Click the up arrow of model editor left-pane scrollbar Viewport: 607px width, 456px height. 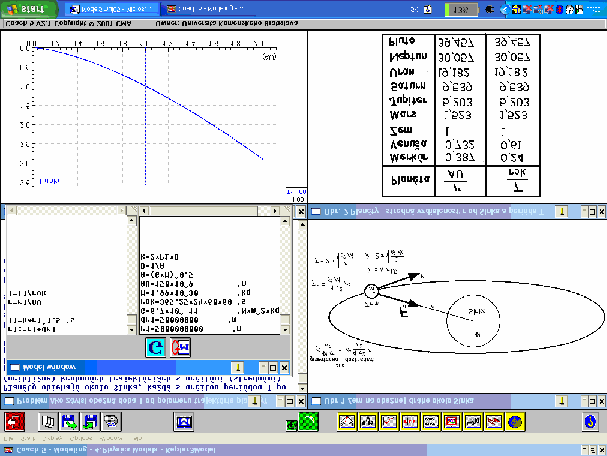click(x=132, y=221)
